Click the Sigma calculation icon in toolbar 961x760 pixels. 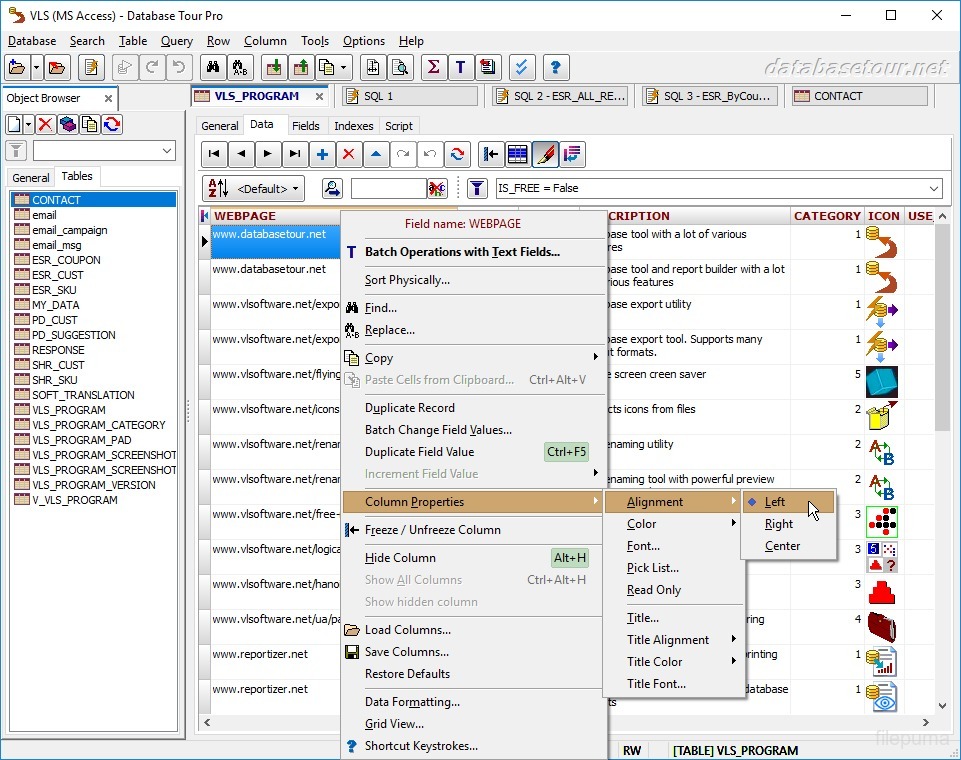point(433,67)
